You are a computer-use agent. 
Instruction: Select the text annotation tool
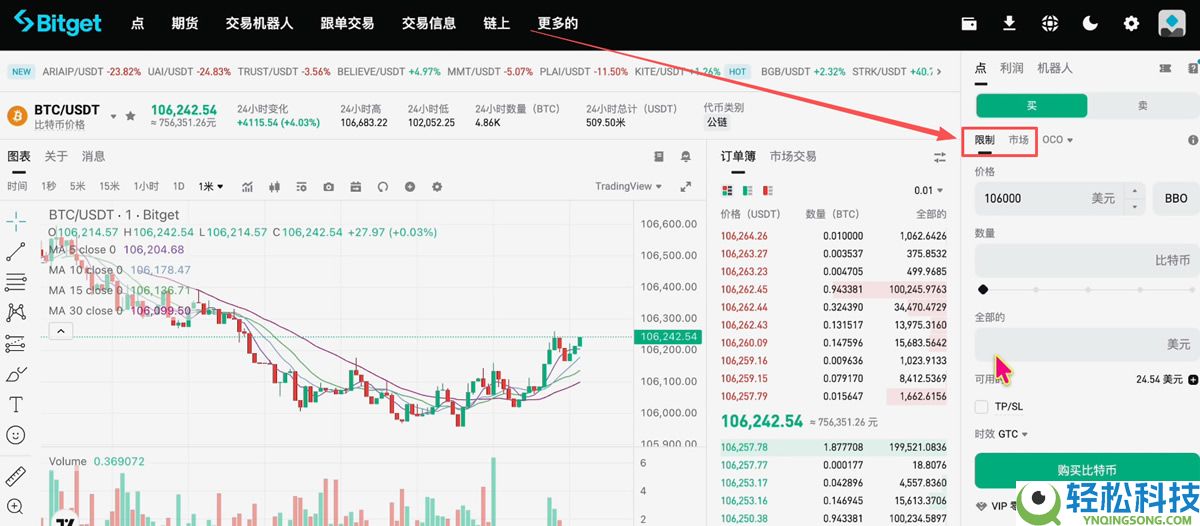(x=15, y=404)
